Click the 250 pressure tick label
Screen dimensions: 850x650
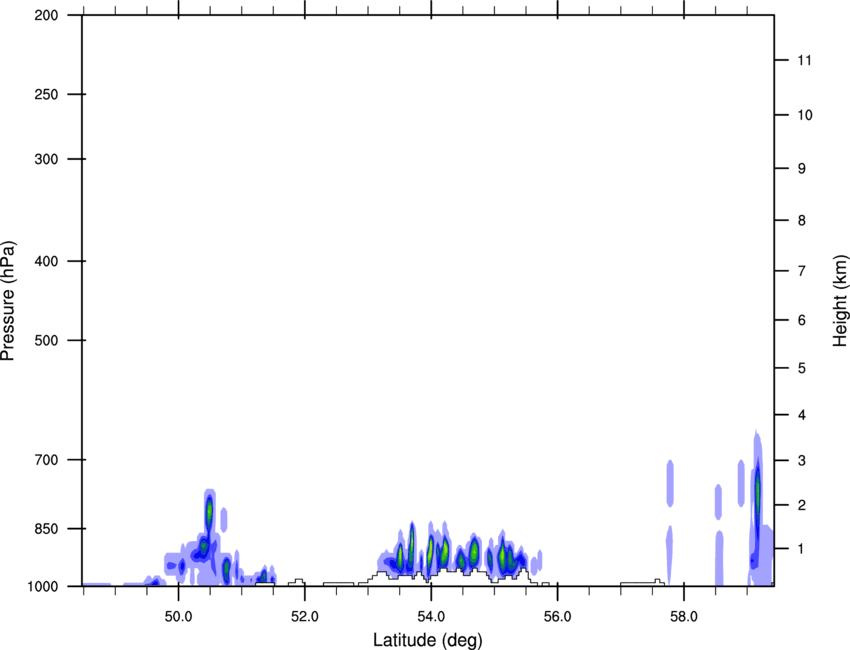(46, 94)
